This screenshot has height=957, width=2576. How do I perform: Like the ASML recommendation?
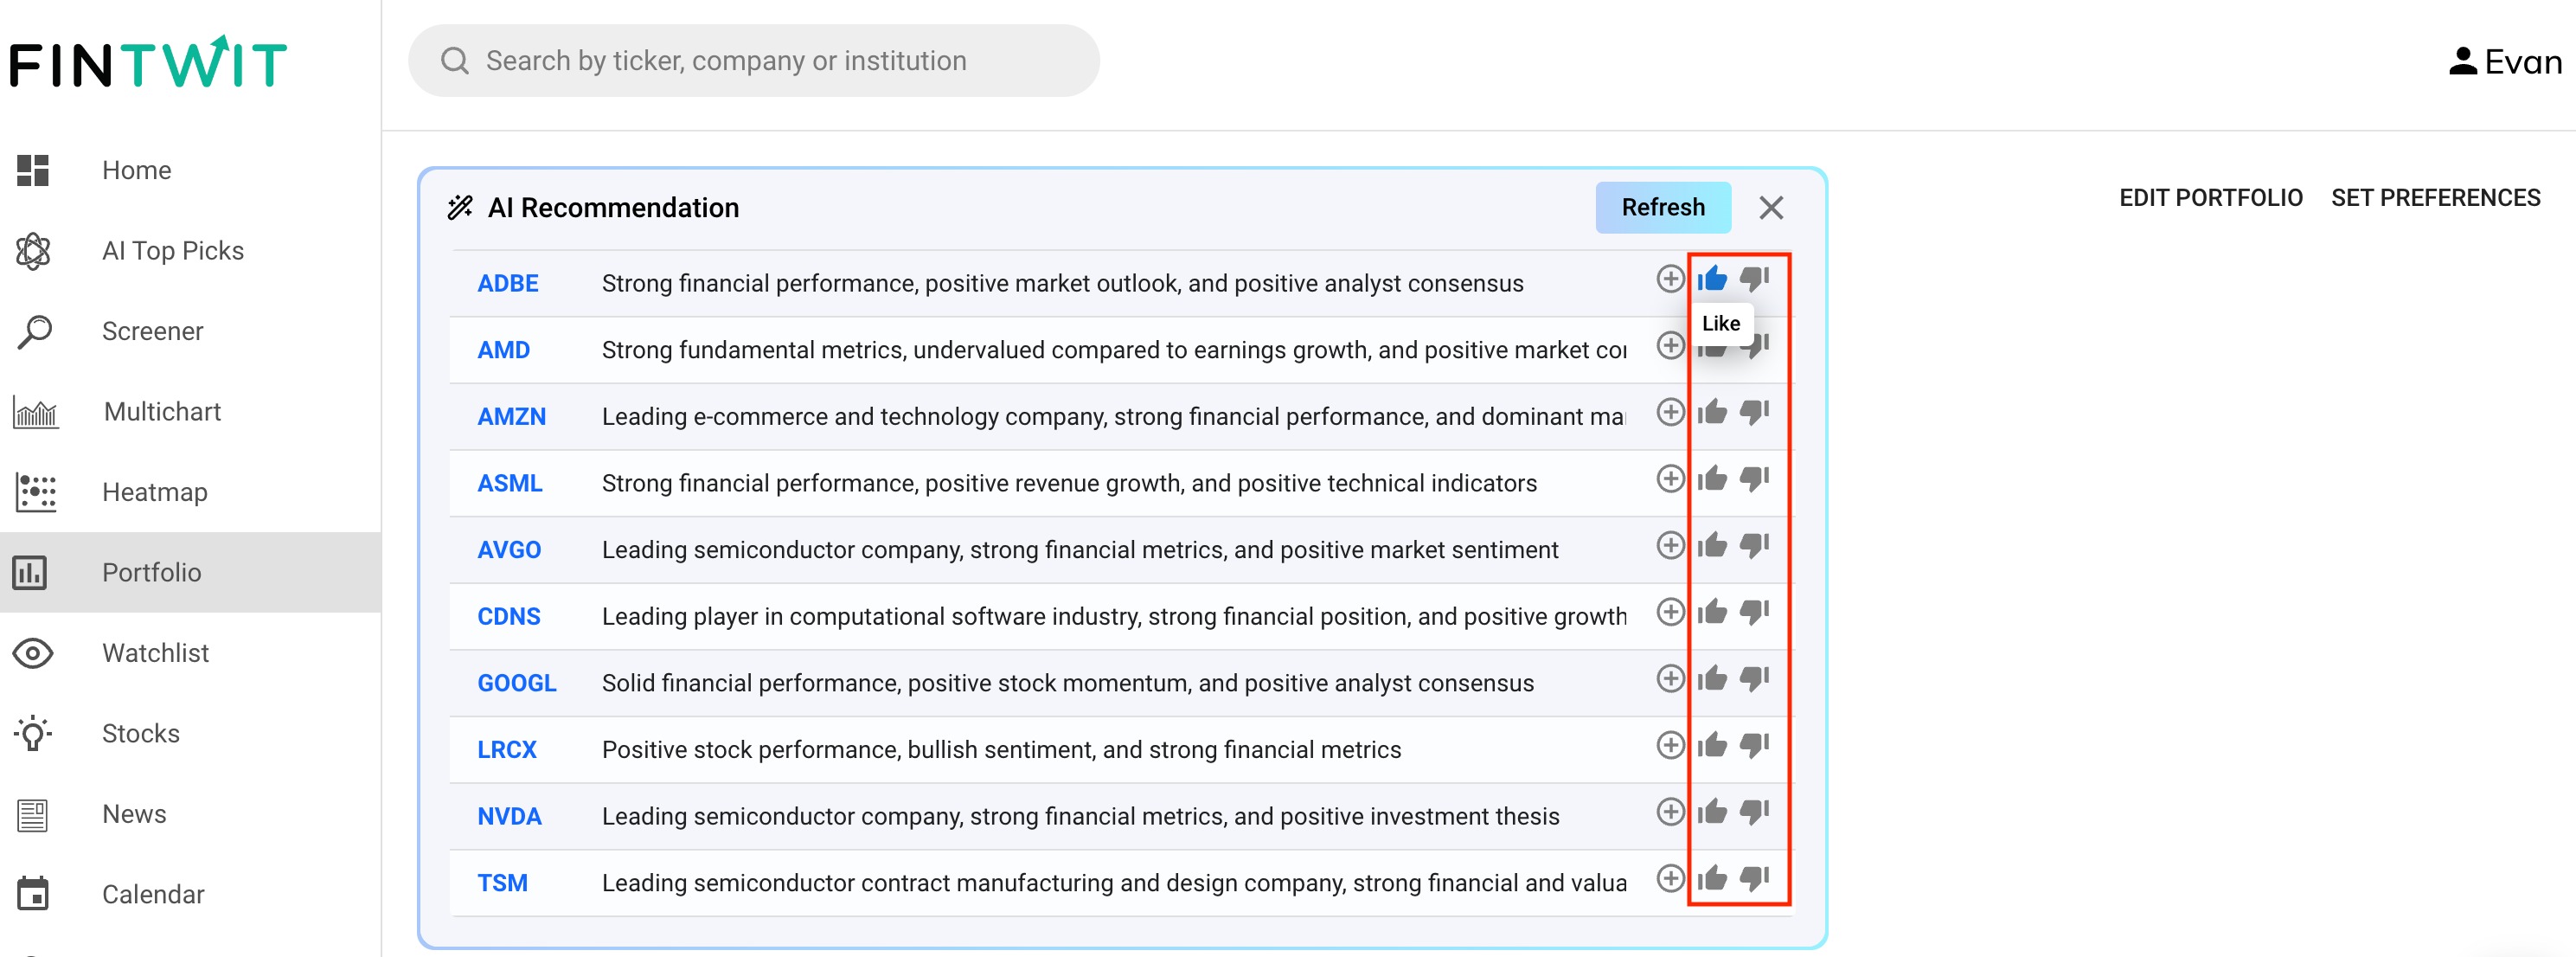coord(1712,479)
